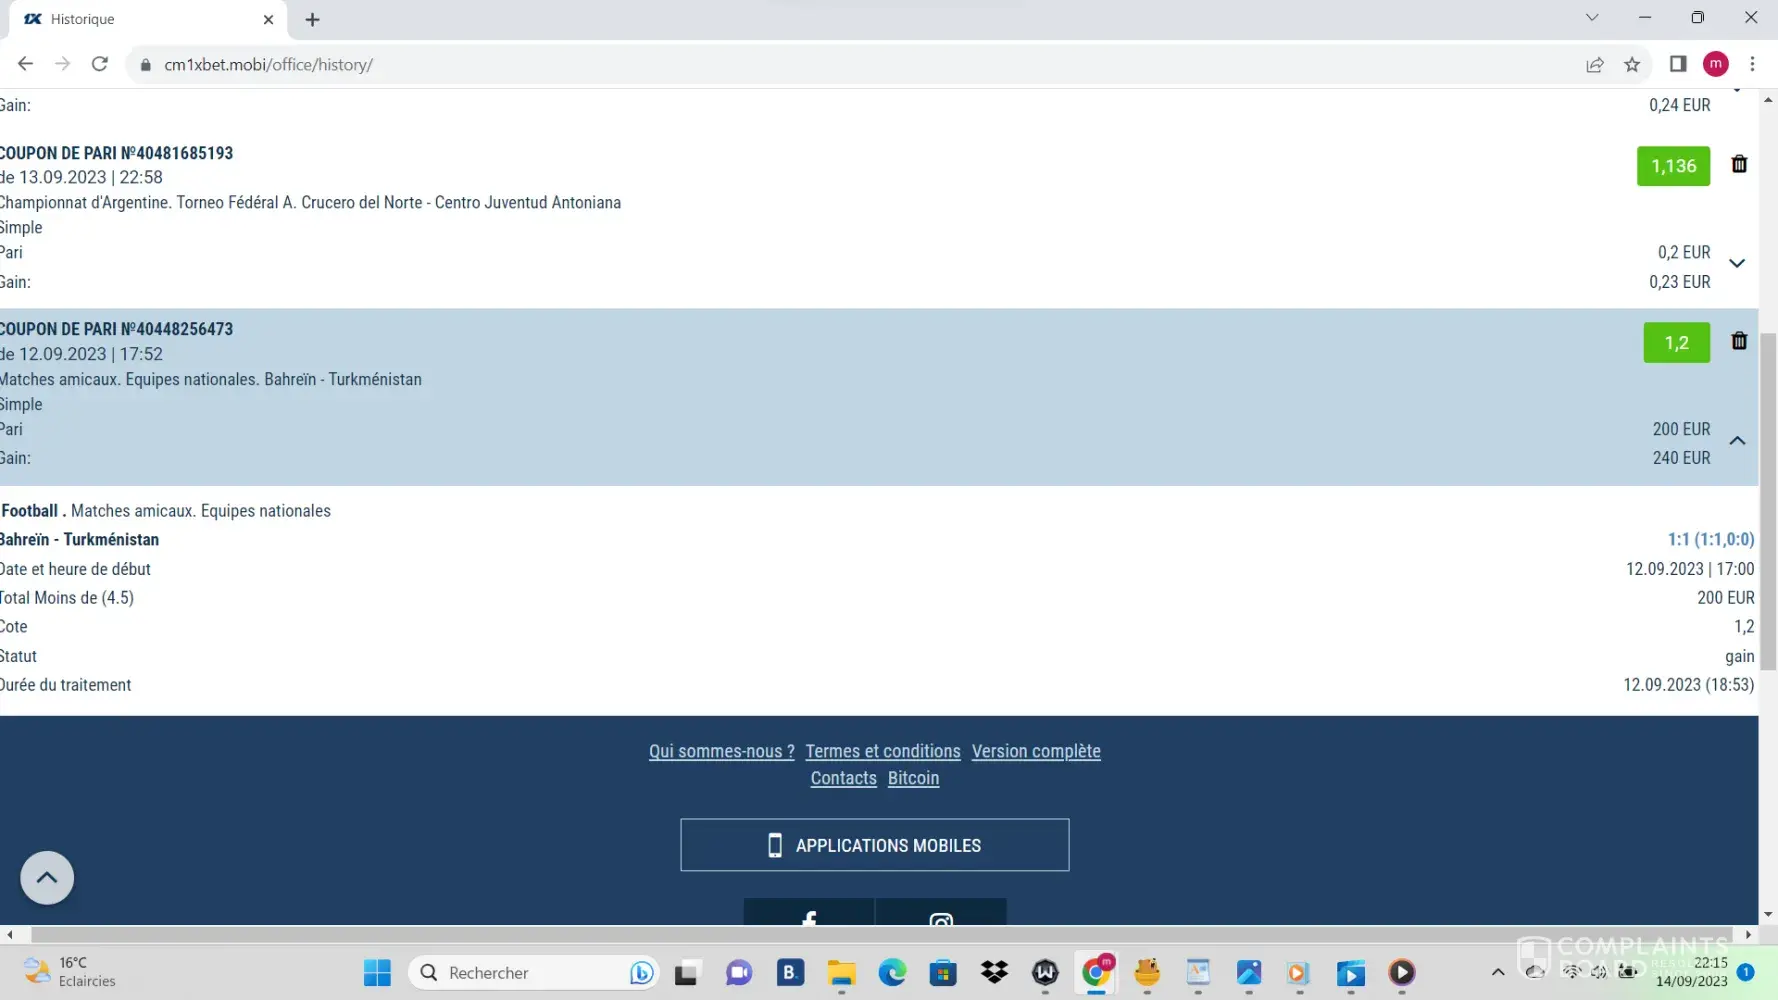Screen dimensions: 1778x1000
Task: Open the Teams chat icon in taskbar
Action: point(738,972)
